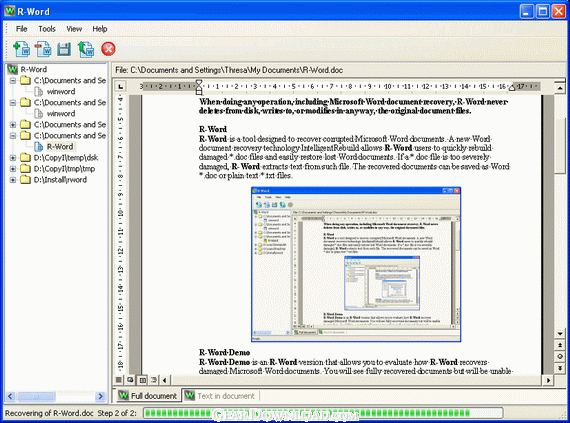Screen dimensions: 570x423
Task: Select the second winword document in tree
Action: point(61,114)
